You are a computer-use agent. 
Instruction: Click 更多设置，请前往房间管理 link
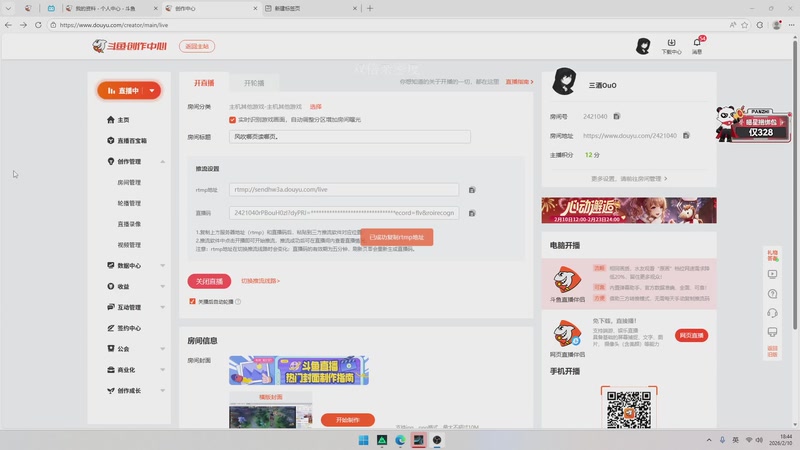click(x=629, y=179)
